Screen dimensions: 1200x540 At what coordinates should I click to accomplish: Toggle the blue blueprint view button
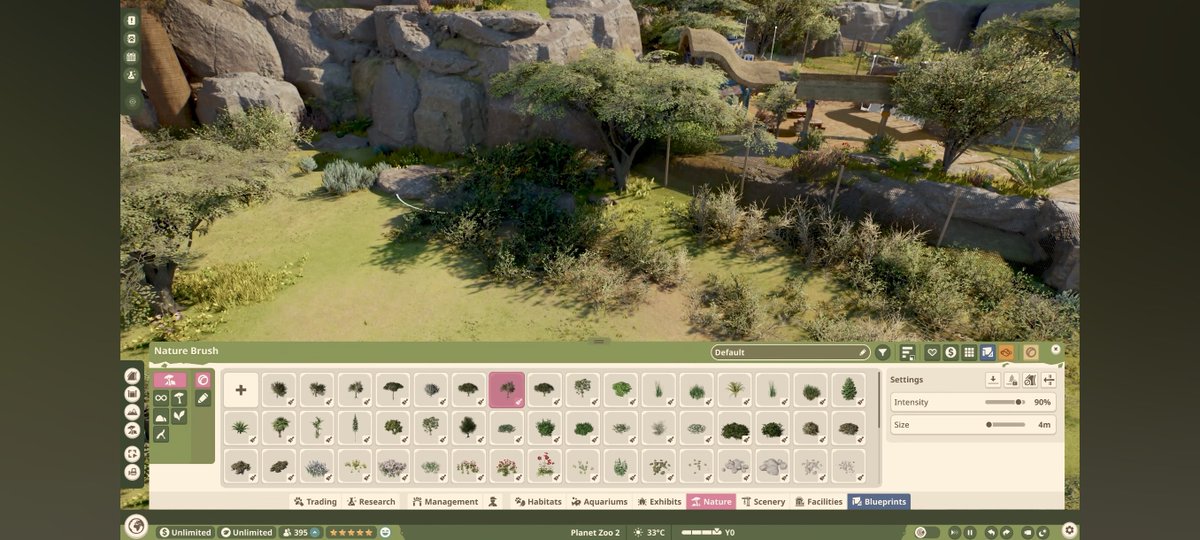coord(988,352)
